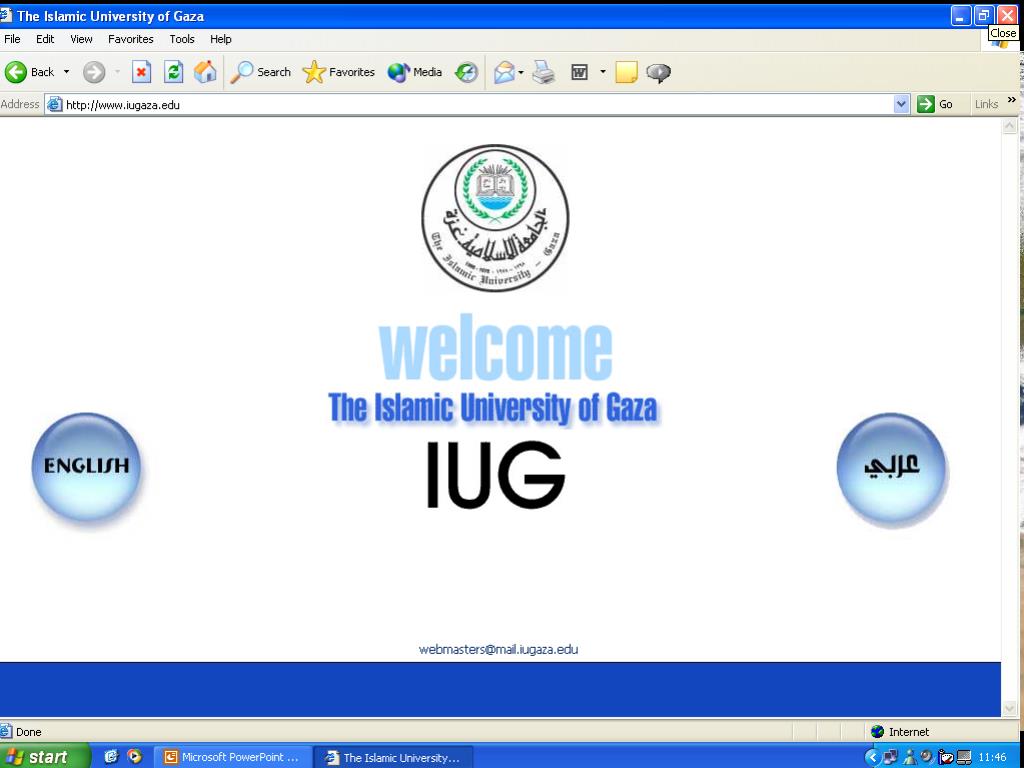Print the page with printer icon
This screenshot has height=768, width=1024.
(x=543, y=72)
